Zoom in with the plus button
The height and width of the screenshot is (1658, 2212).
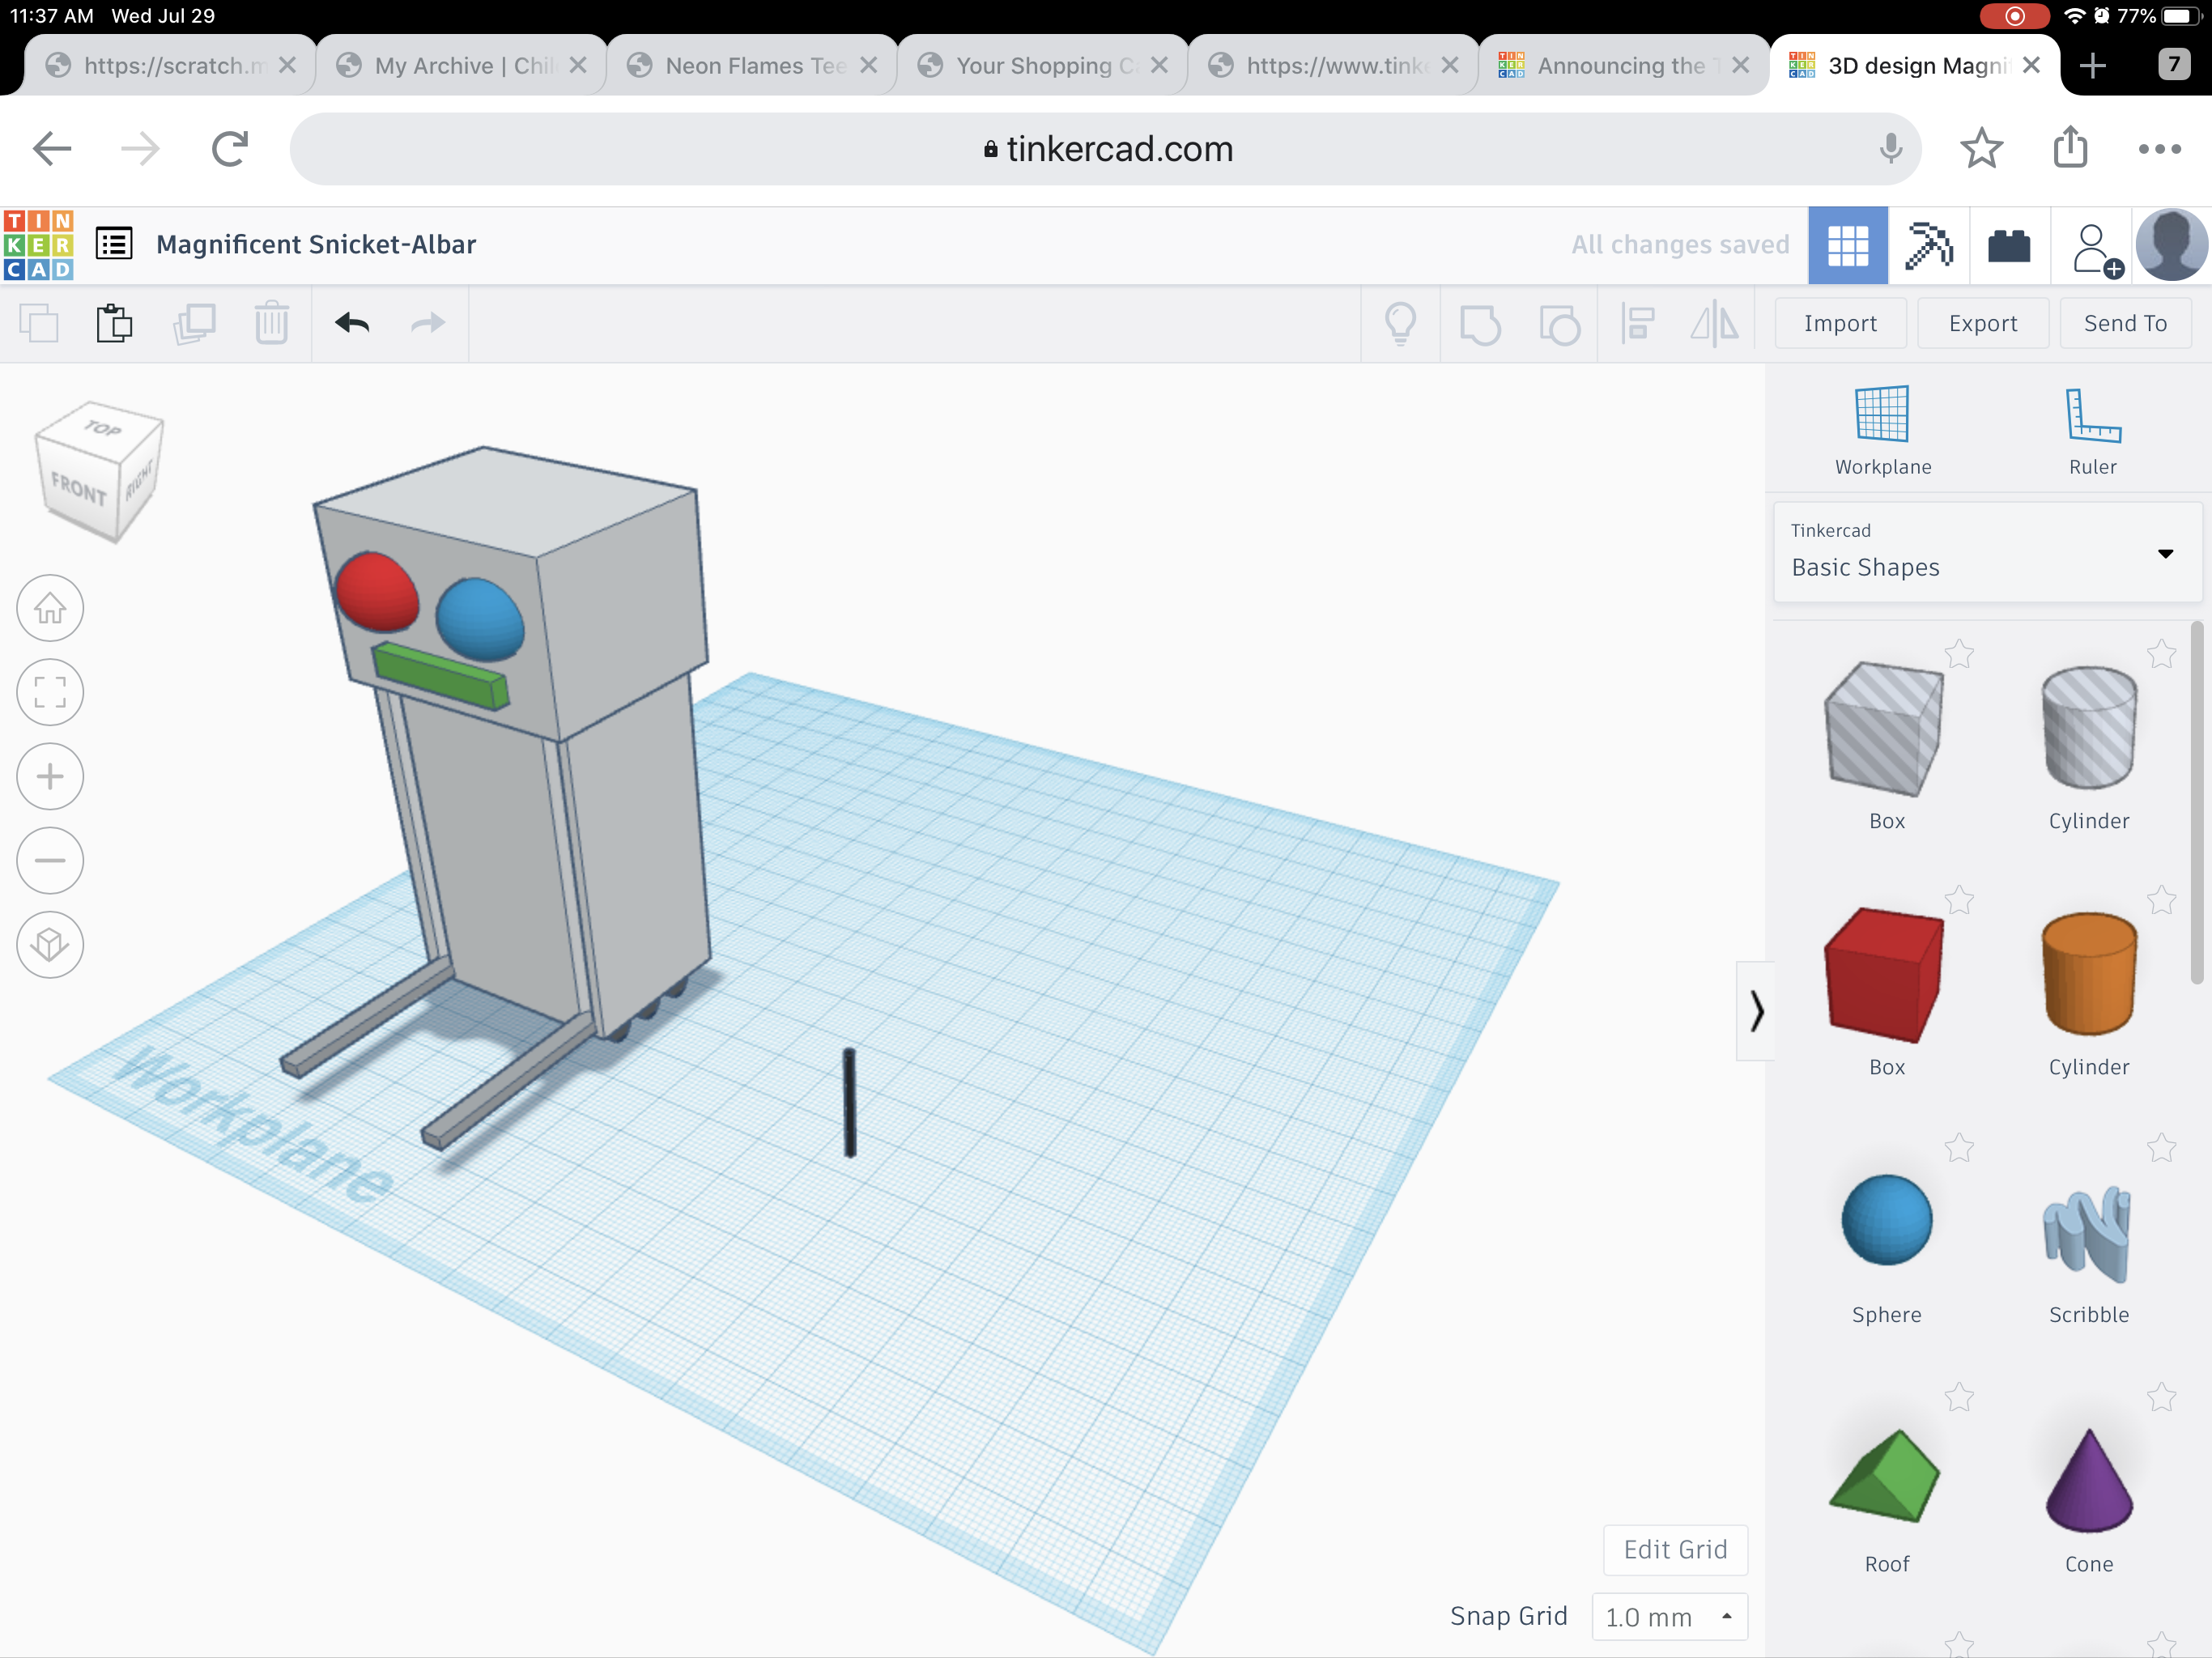[50, 777]
